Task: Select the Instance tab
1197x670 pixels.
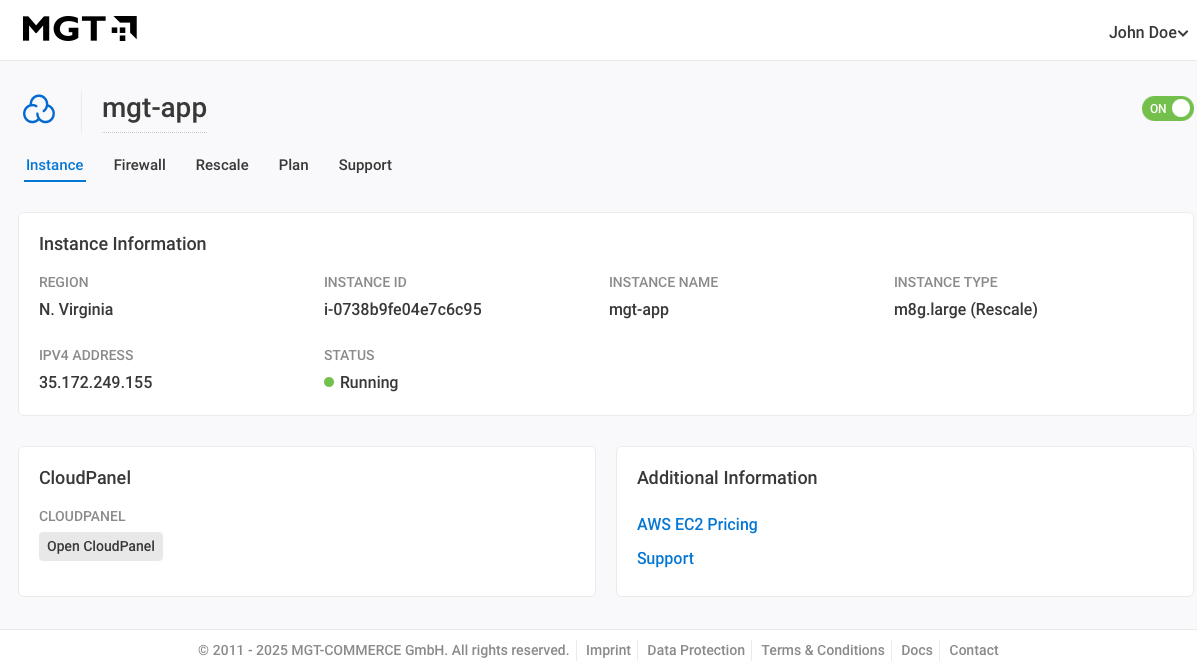Action: (x=54, y=165)
